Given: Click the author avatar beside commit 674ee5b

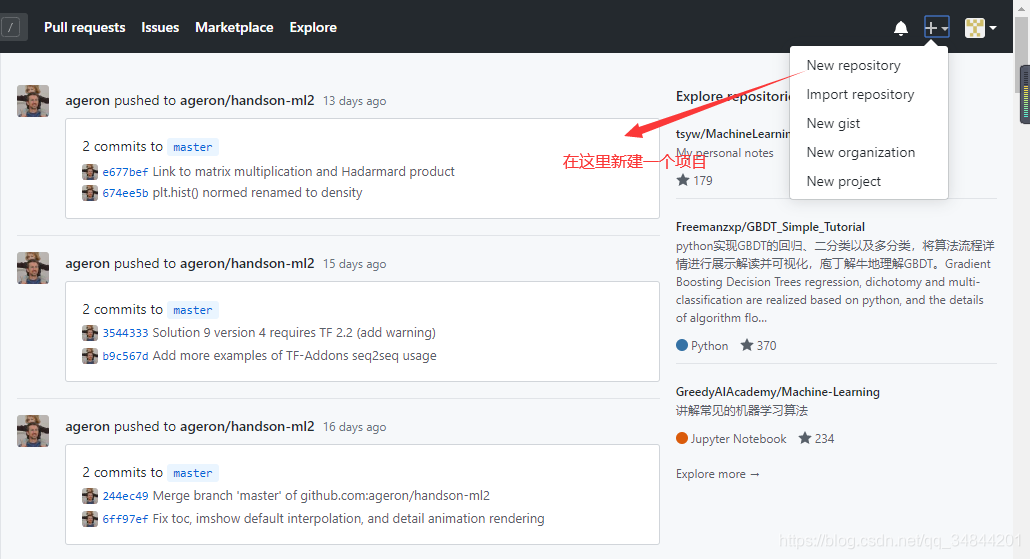Looking at the screenshot, I should (90, 193).
